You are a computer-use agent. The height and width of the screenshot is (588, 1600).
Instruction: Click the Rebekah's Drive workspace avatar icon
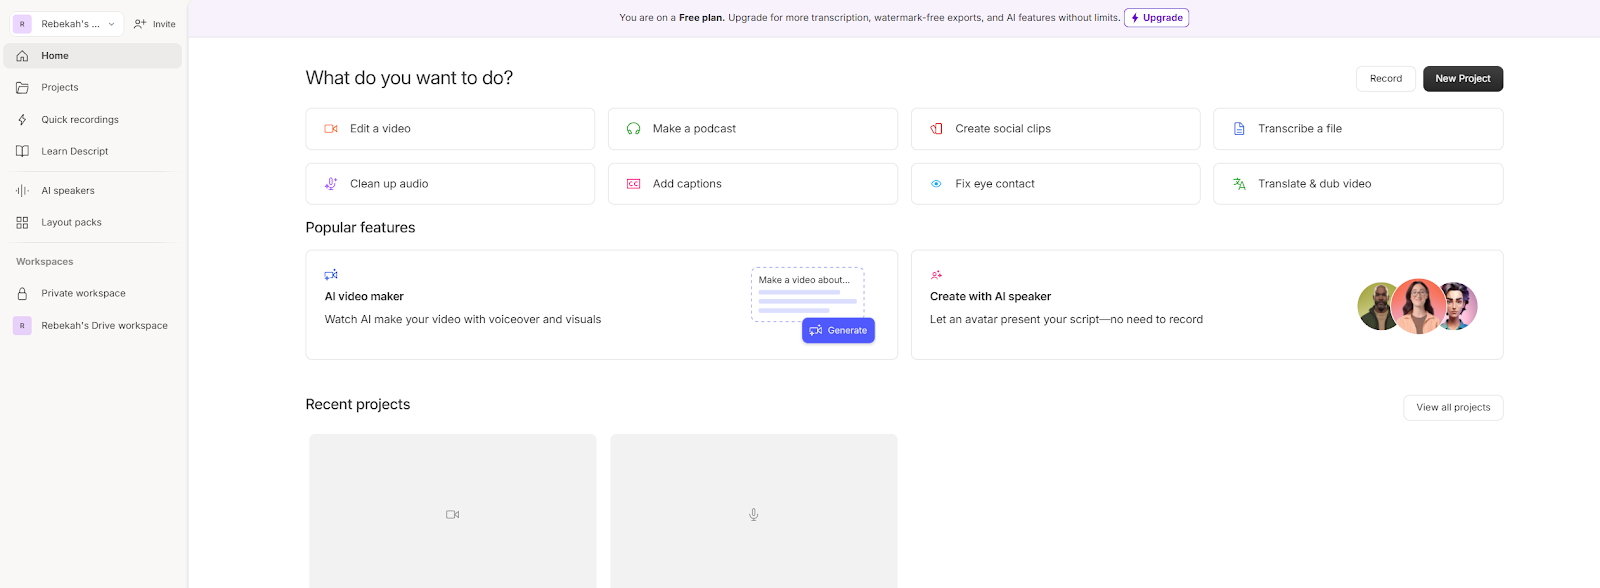coord(22,326)
